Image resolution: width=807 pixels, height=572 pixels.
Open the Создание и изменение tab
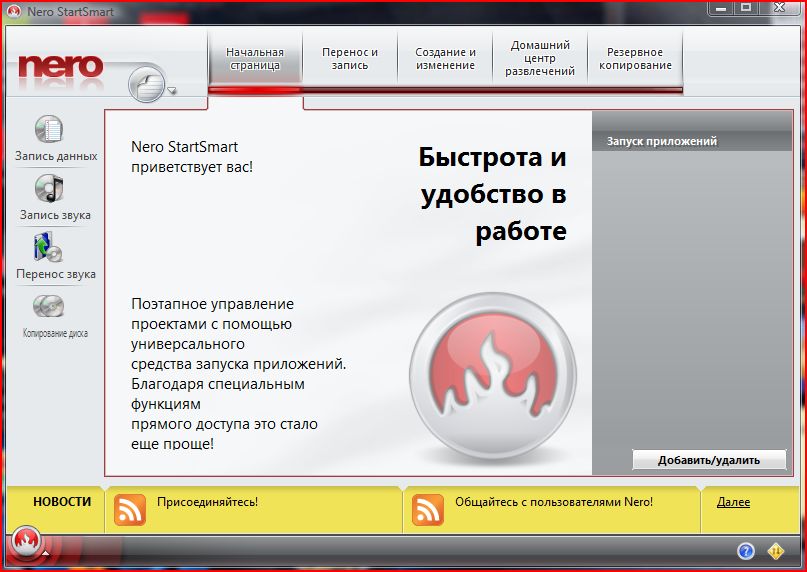pyautogui.click(x=445, y=59)
